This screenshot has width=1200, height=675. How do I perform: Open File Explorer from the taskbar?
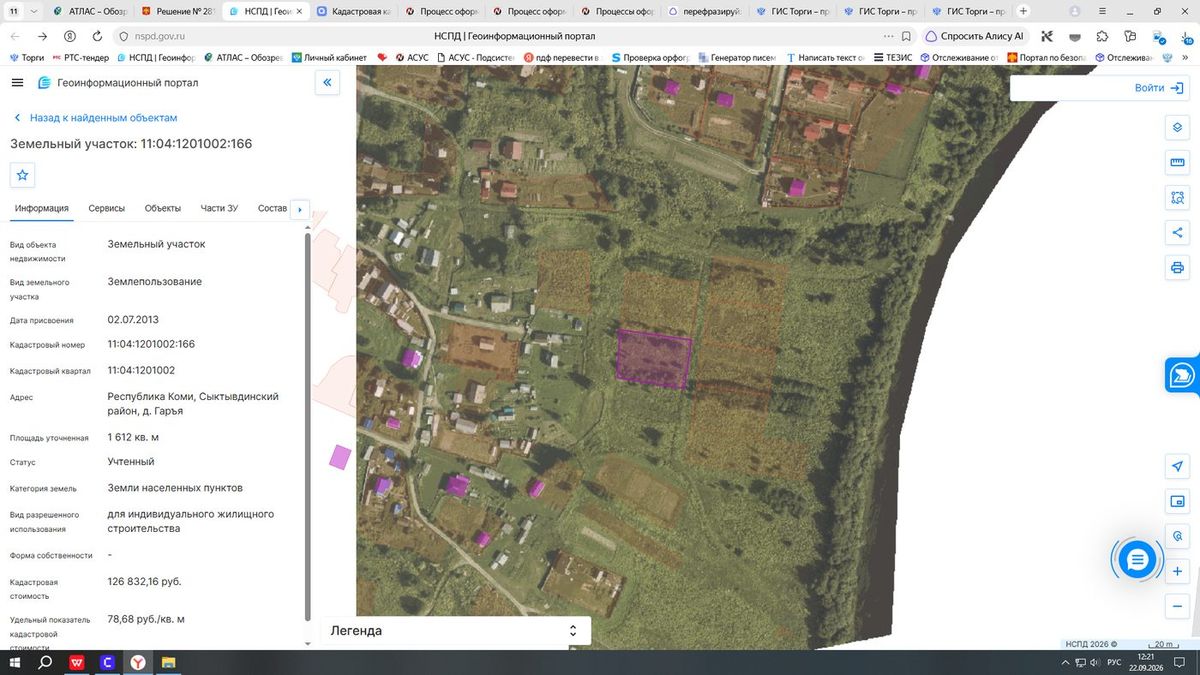tap(168, 663)
